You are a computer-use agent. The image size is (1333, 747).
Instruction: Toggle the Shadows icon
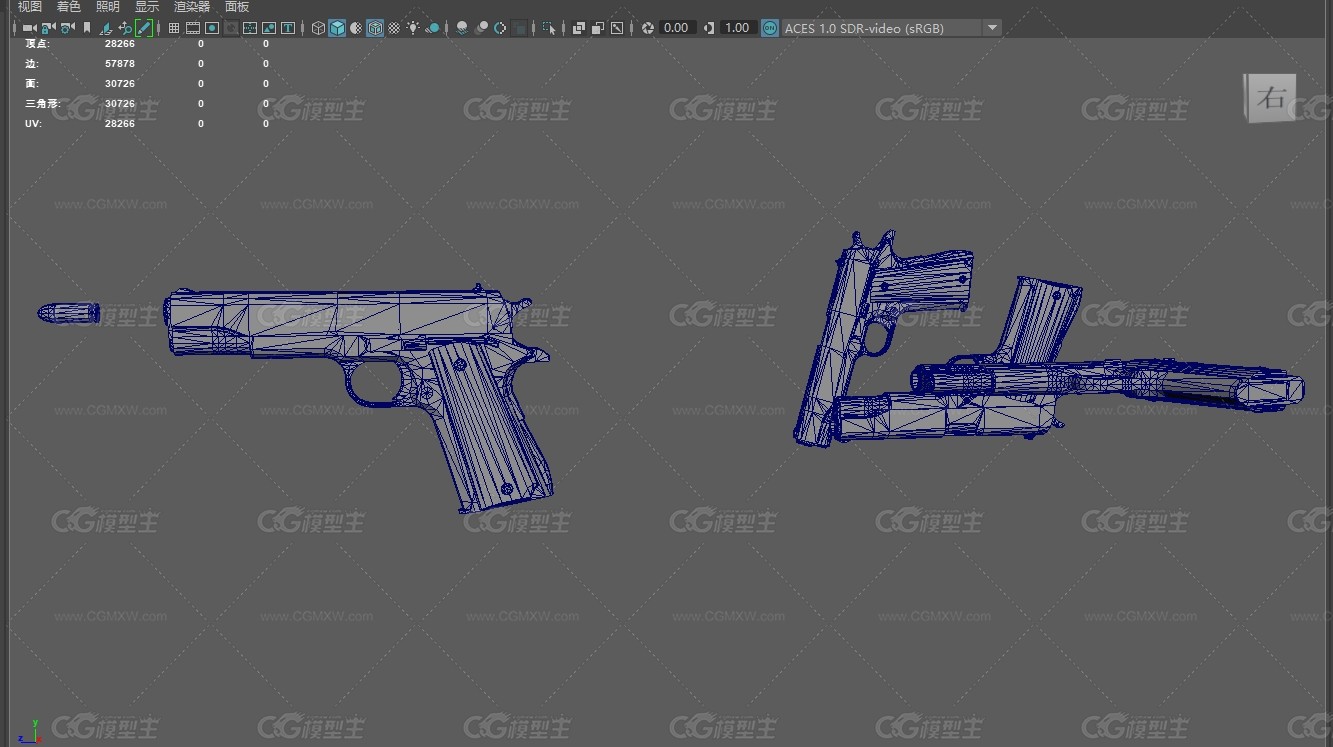pos(432,28)
